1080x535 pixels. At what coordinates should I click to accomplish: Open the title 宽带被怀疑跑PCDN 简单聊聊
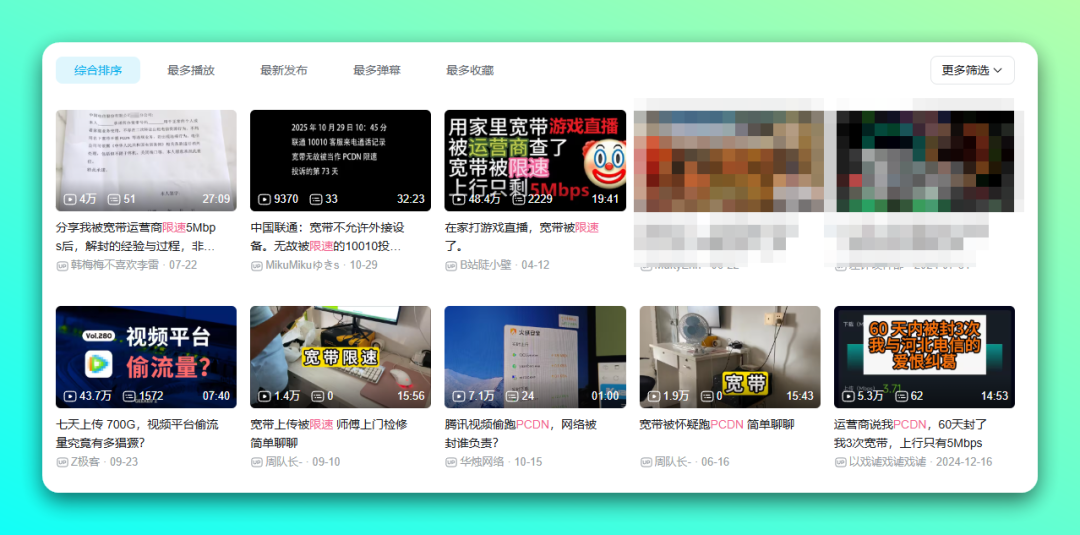pos(717,425)
